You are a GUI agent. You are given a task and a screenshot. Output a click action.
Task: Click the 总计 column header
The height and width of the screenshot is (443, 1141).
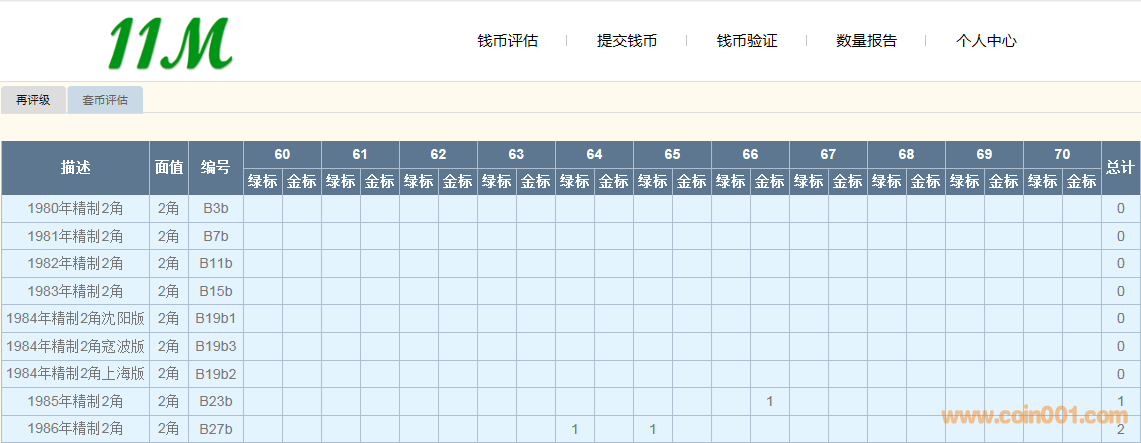tap(1120, 168)
